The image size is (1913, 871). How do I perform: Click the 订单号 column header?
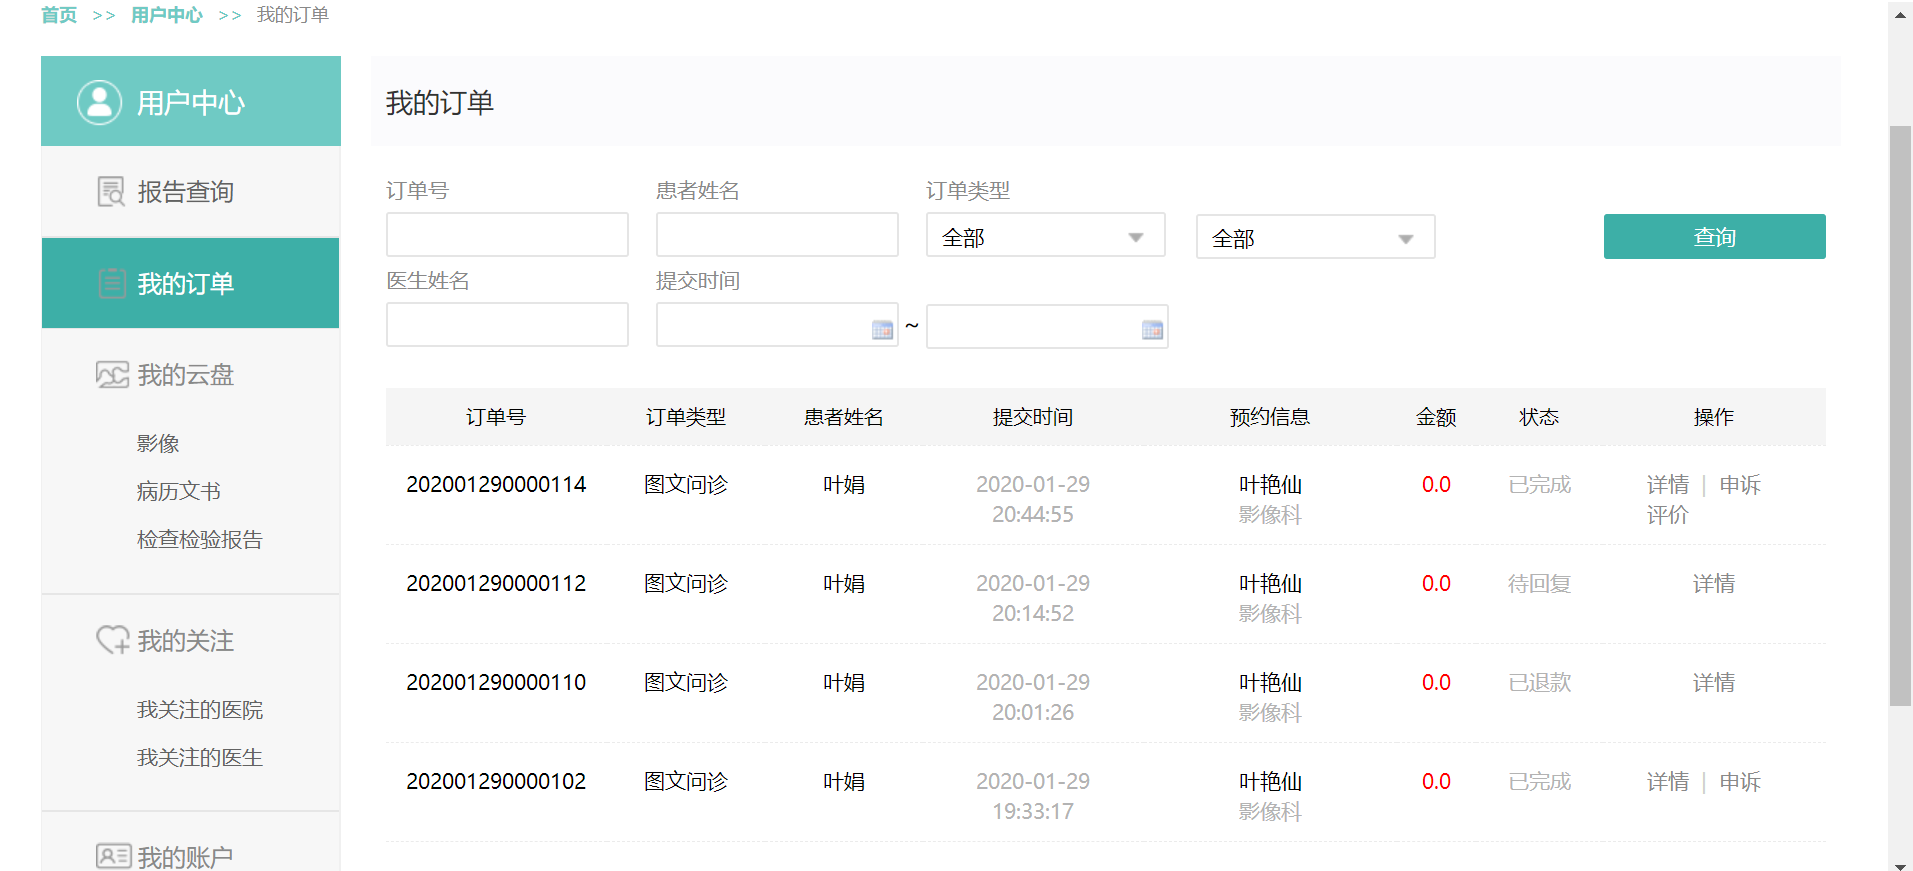(x=496, y=417)
